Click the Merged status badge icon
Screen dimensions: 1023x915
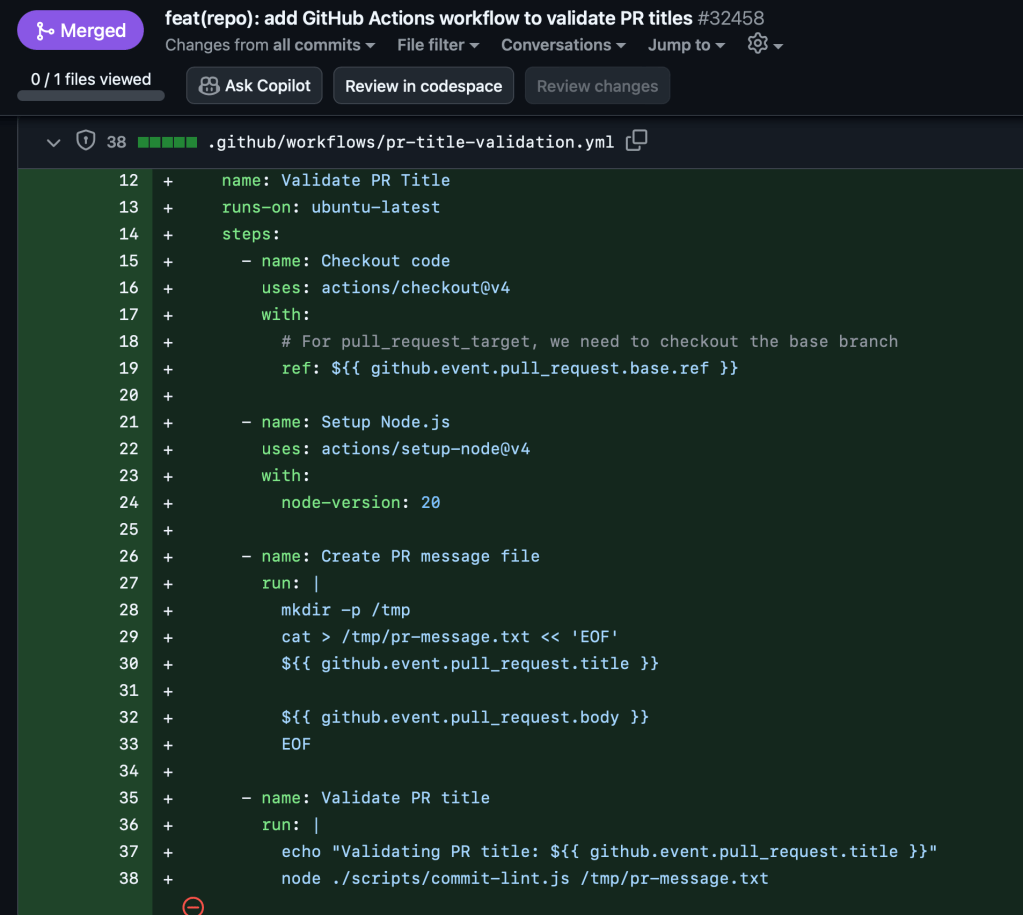tap(45, 31)
